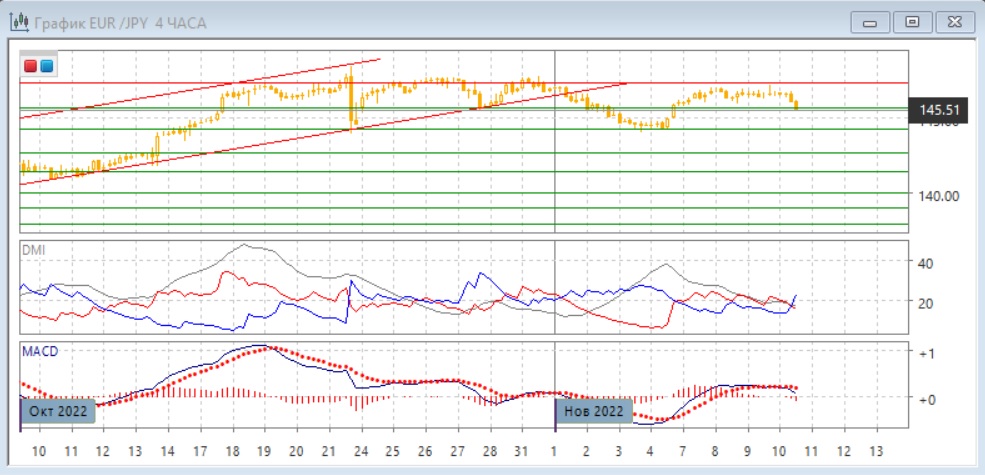
Task: Click the candlestick chart icon in title bar
Action: 17,22
